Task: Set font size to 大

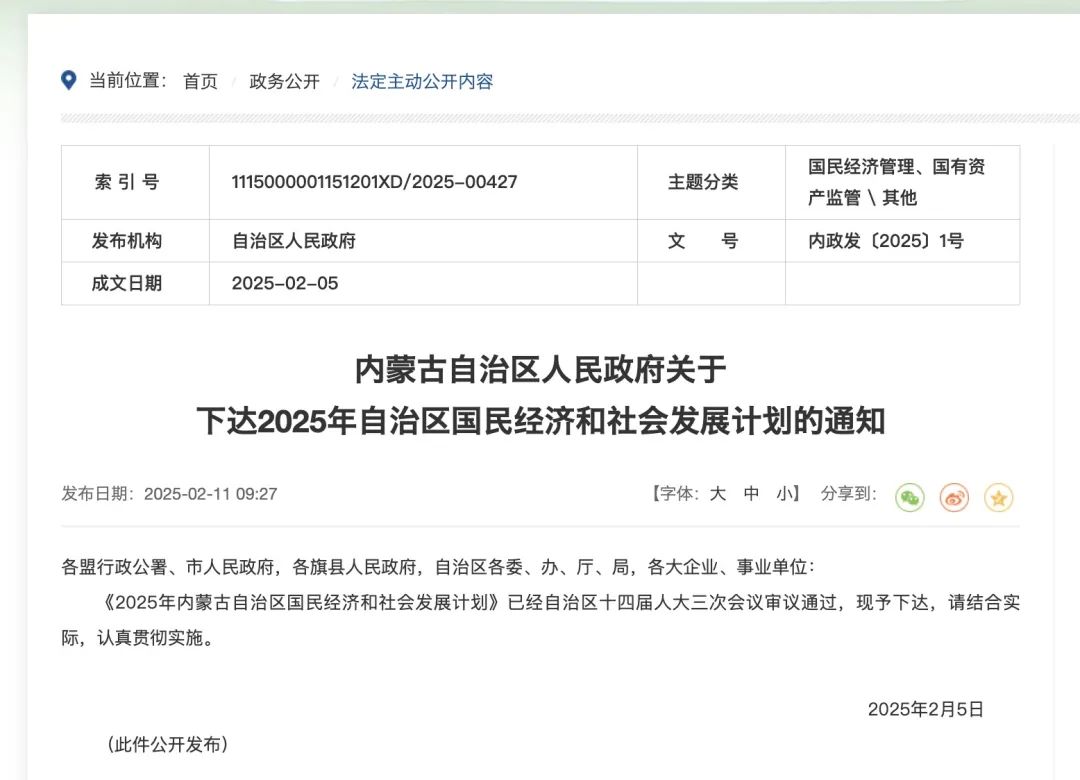Action: click(x=718, y=493)
